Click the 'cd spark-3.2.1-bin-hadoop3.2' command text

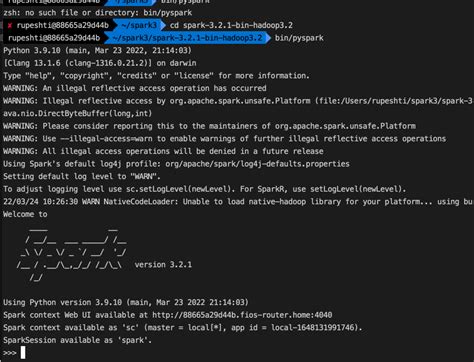231,25
